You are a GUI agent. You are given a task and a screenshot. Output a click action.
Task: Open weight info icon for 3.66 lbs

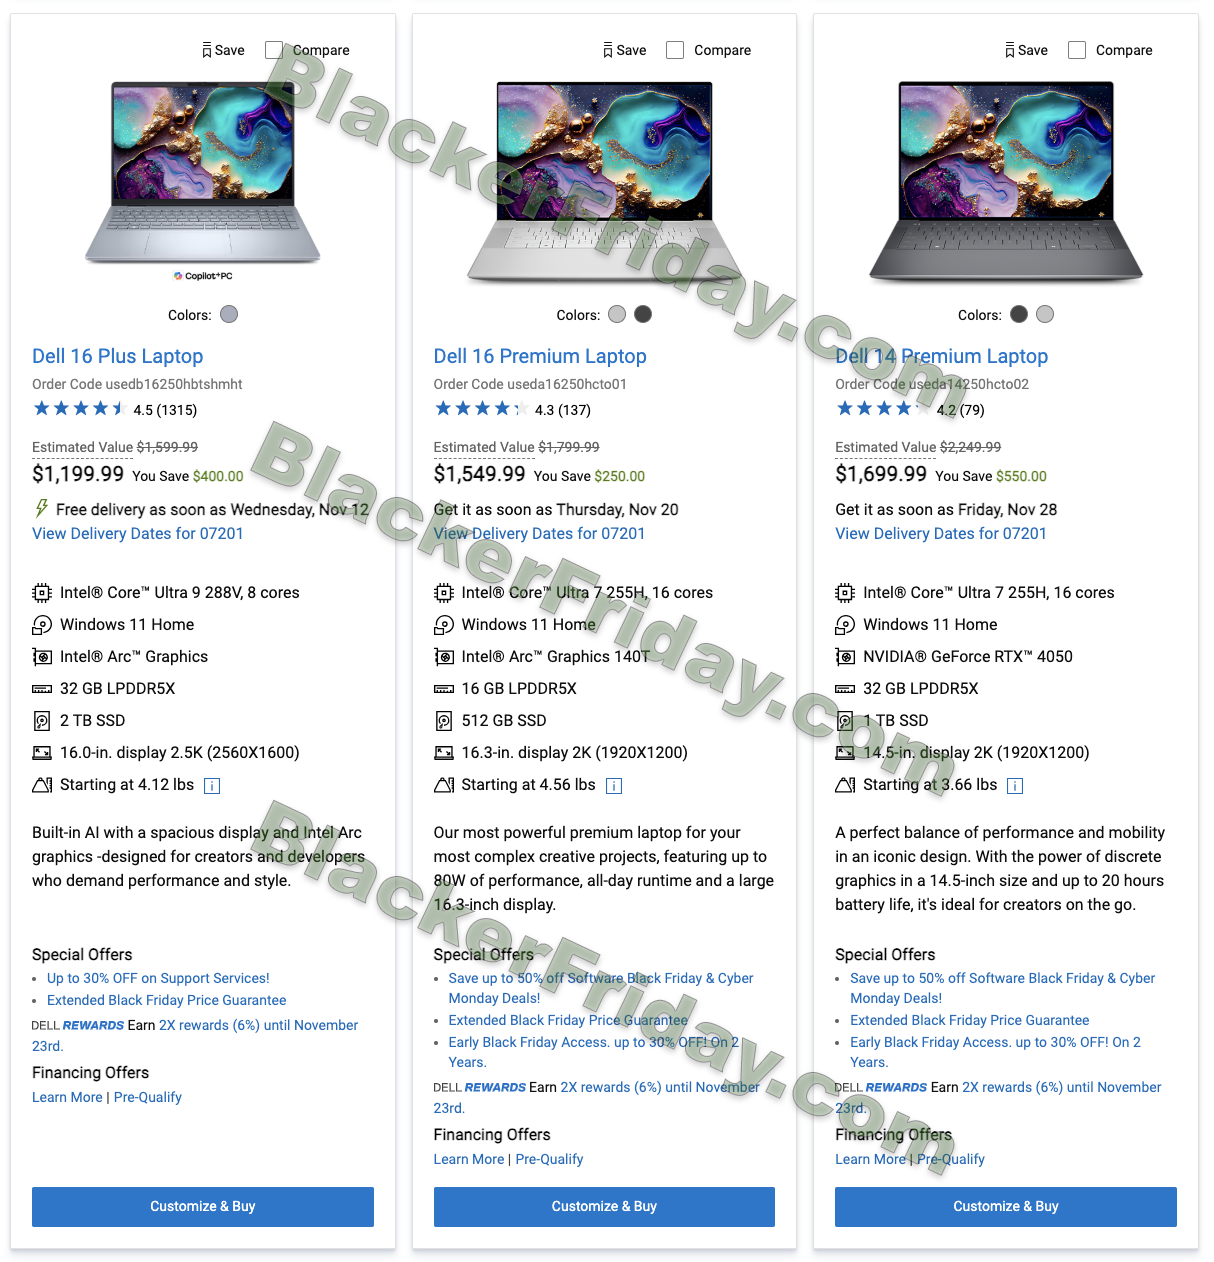1015,786
